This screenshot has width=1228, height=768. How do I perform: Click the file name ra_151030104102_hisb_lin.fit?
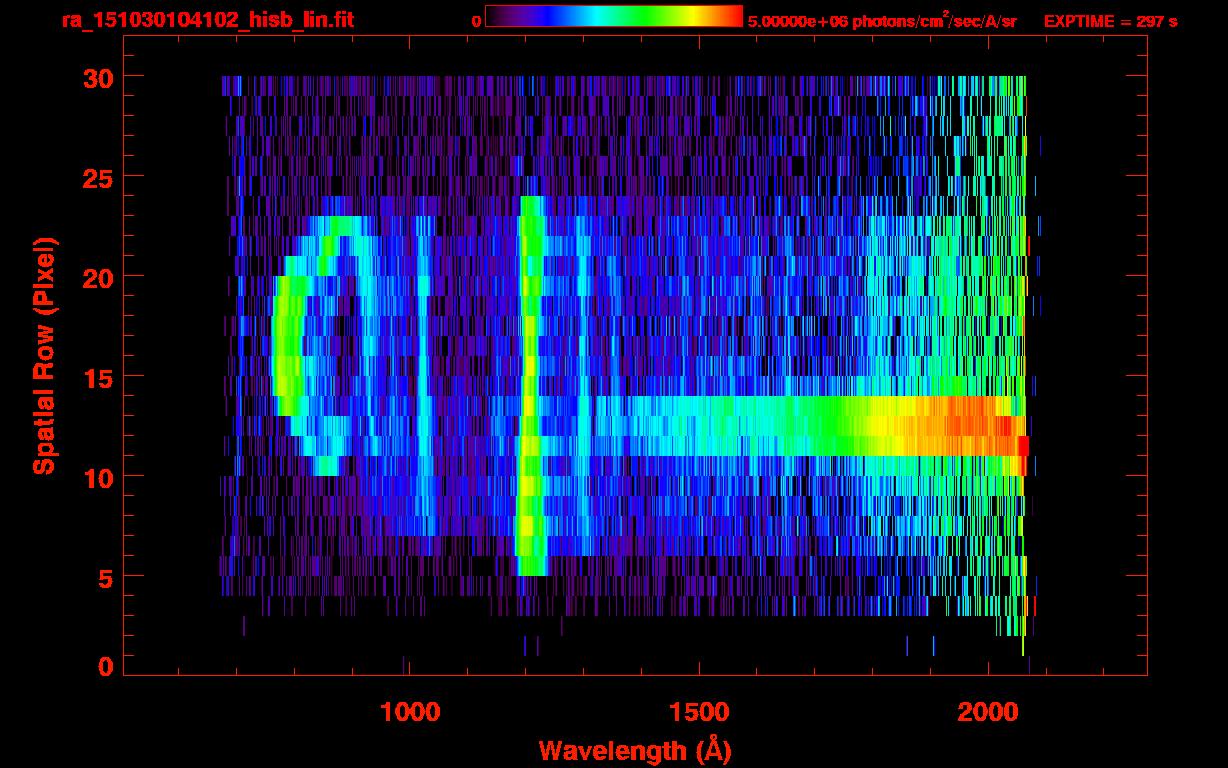click(x=207, y=19)
